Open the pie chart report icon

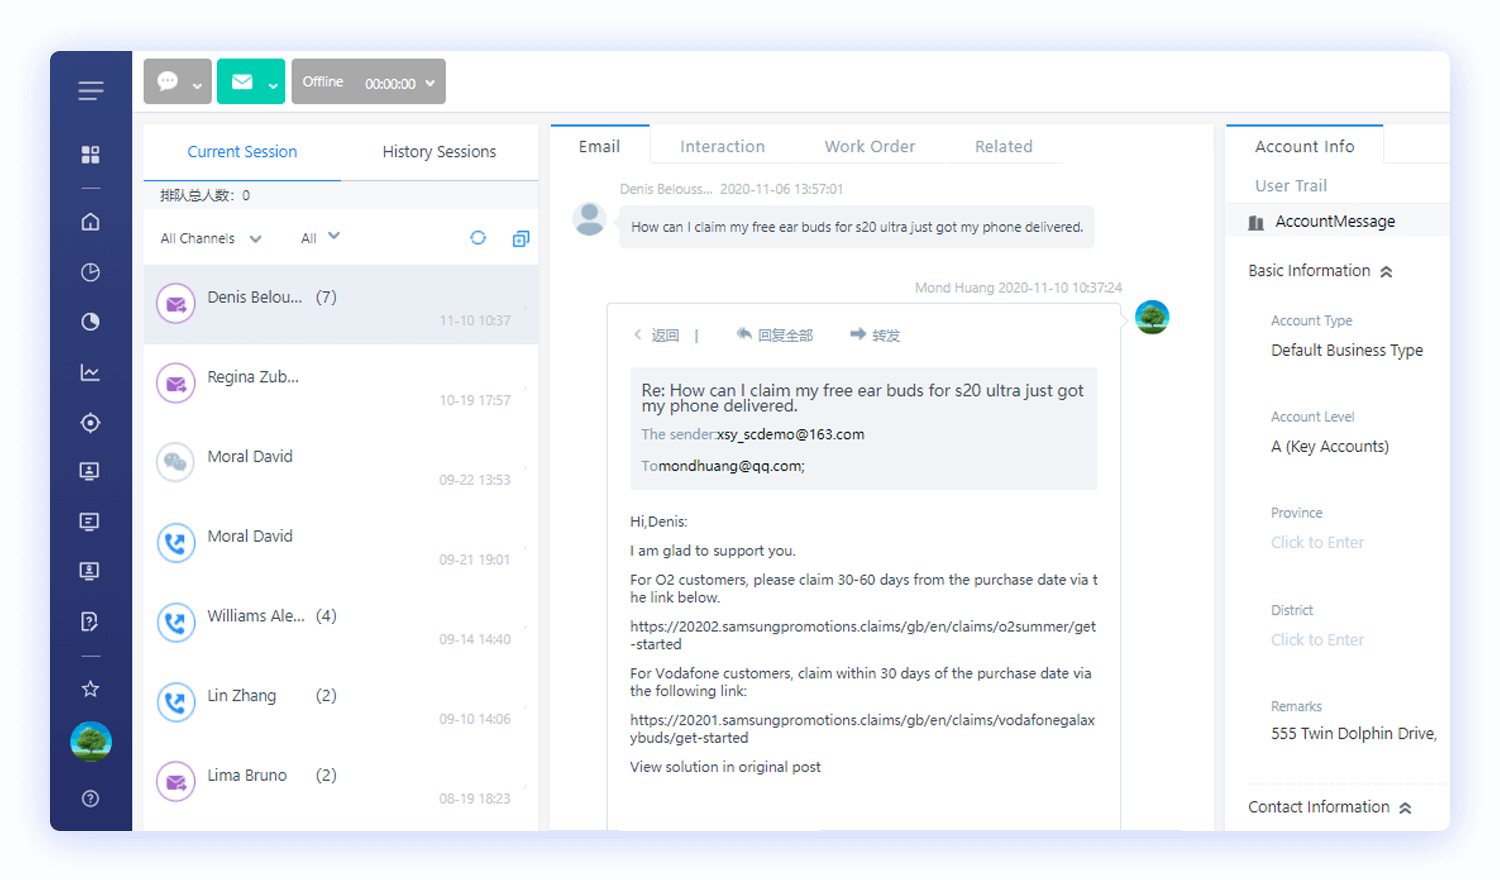click(x=91, y=322)
